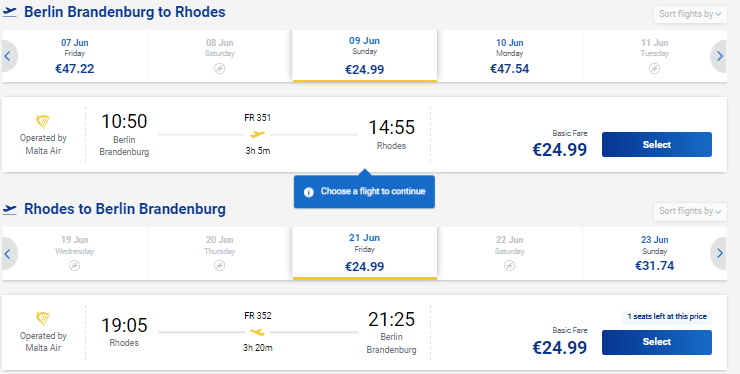Open the return Sort flights by dropdown
740x374 pixels.
coord(690,211)
